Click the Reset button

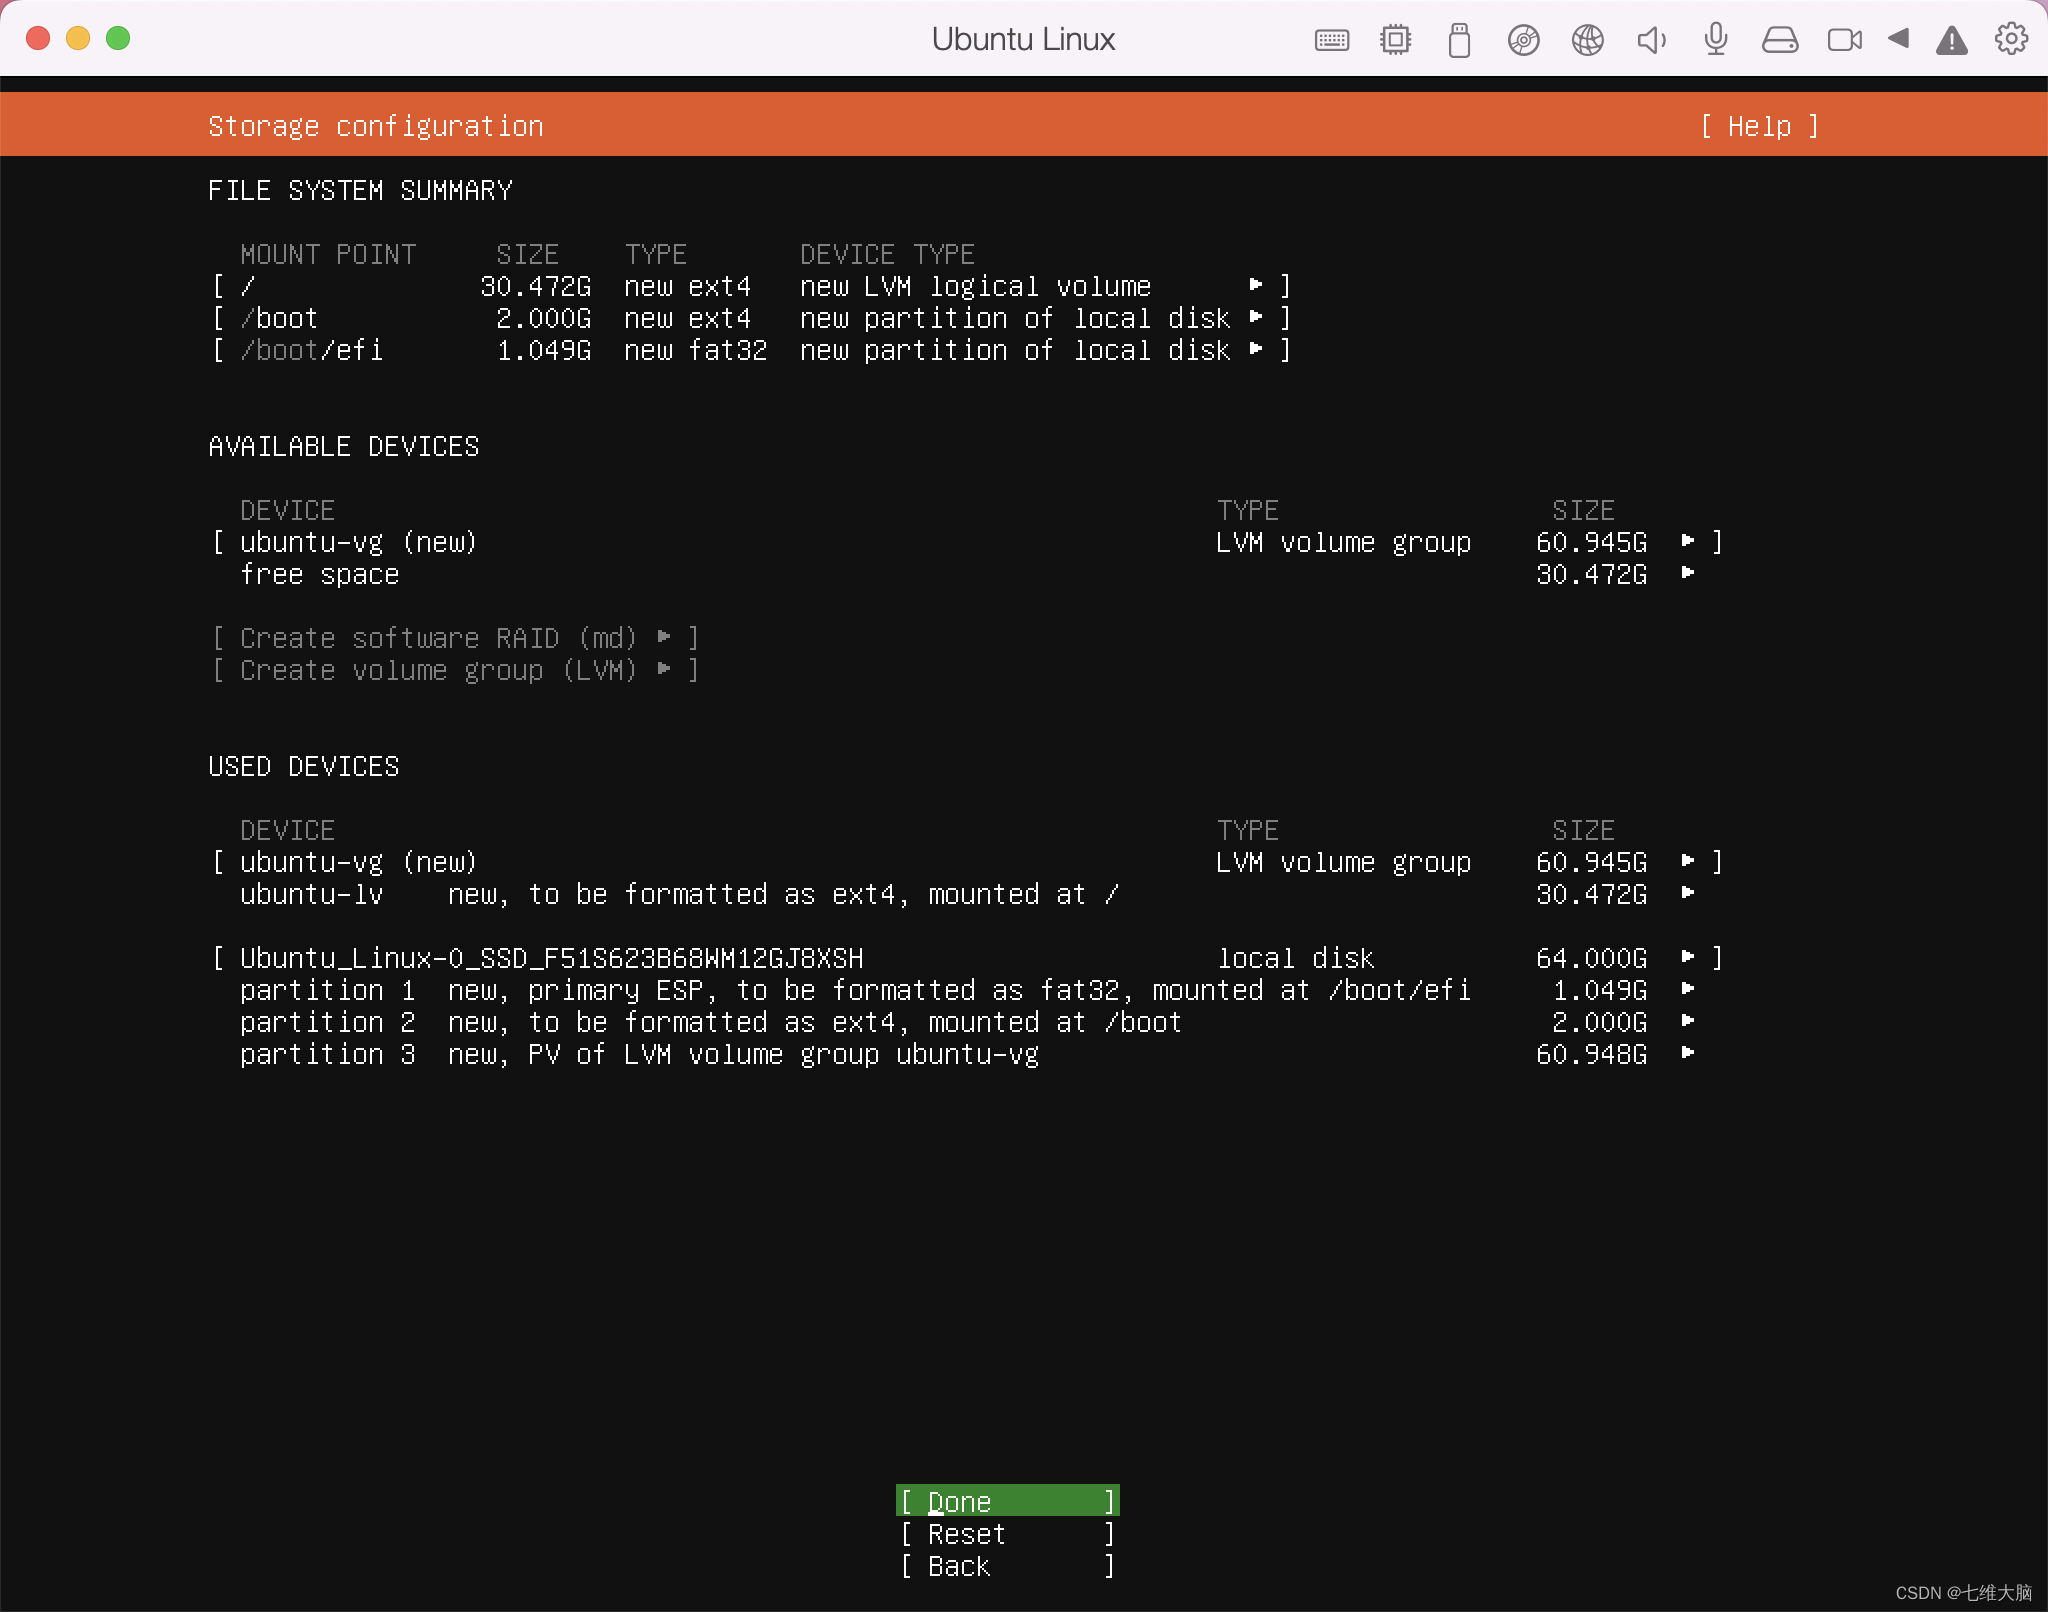[x=1007, y=1533]
